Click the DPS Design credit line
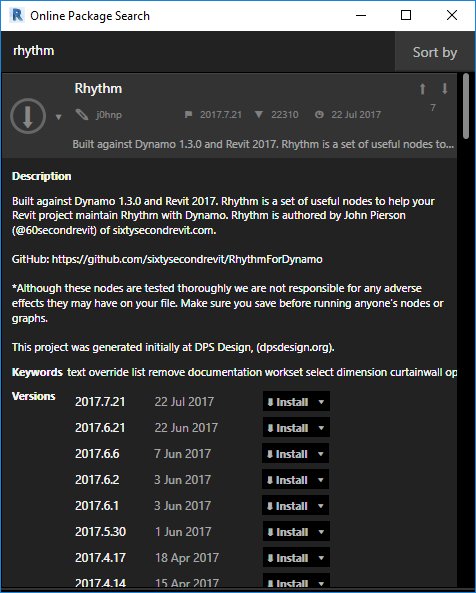 173,348
